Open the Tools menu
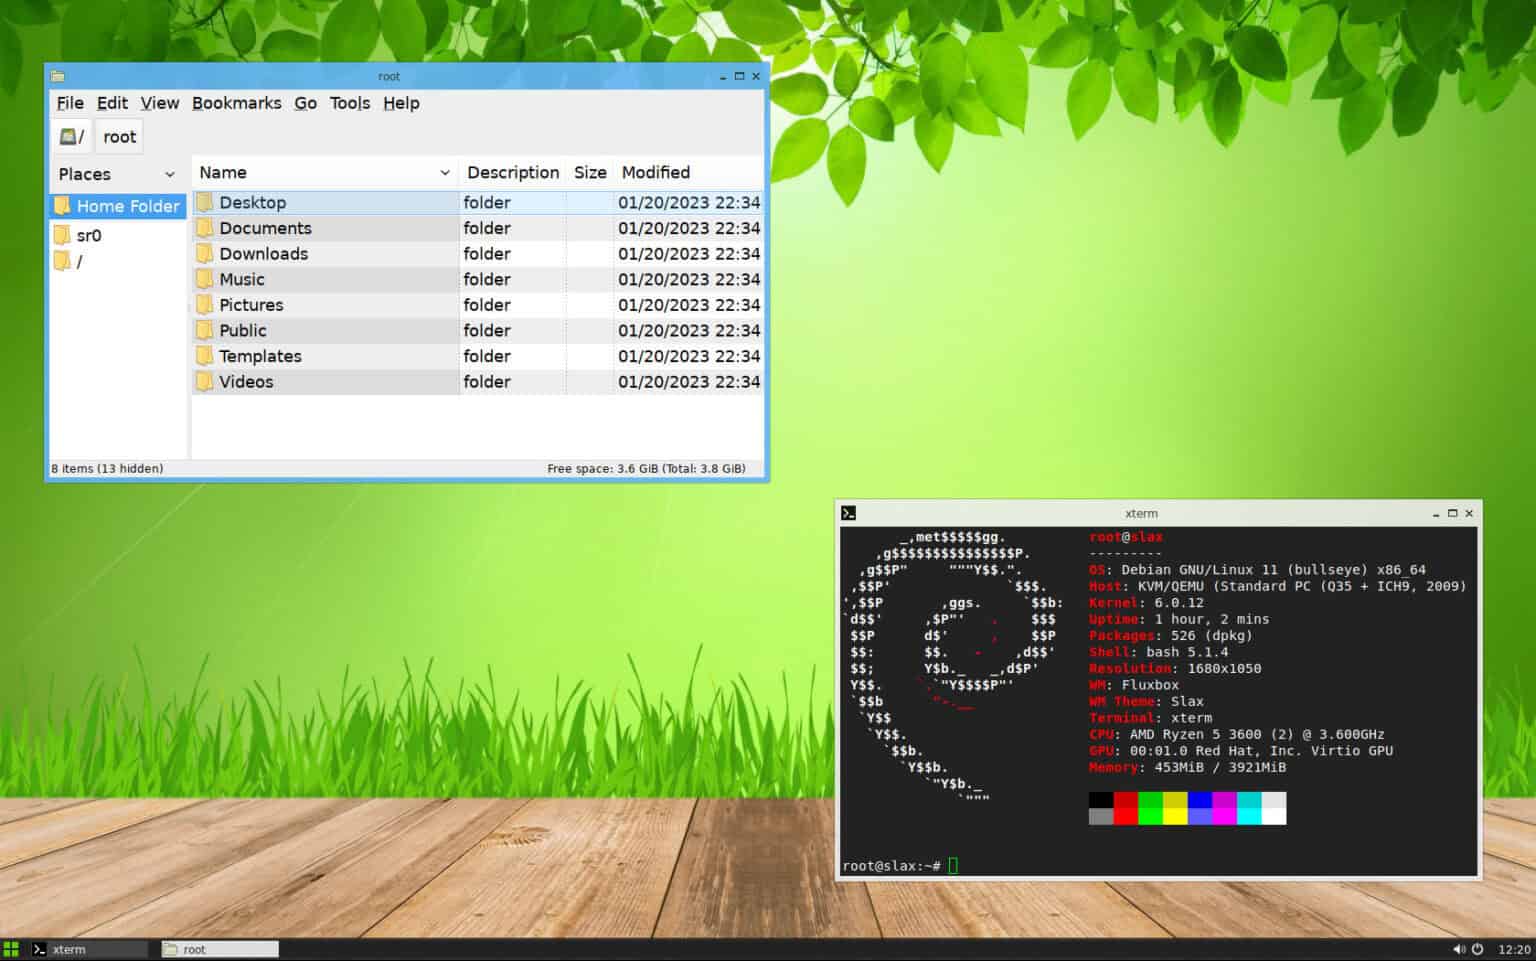The height and width of the screenshot is (961, 1536). [x=348, y=103]
